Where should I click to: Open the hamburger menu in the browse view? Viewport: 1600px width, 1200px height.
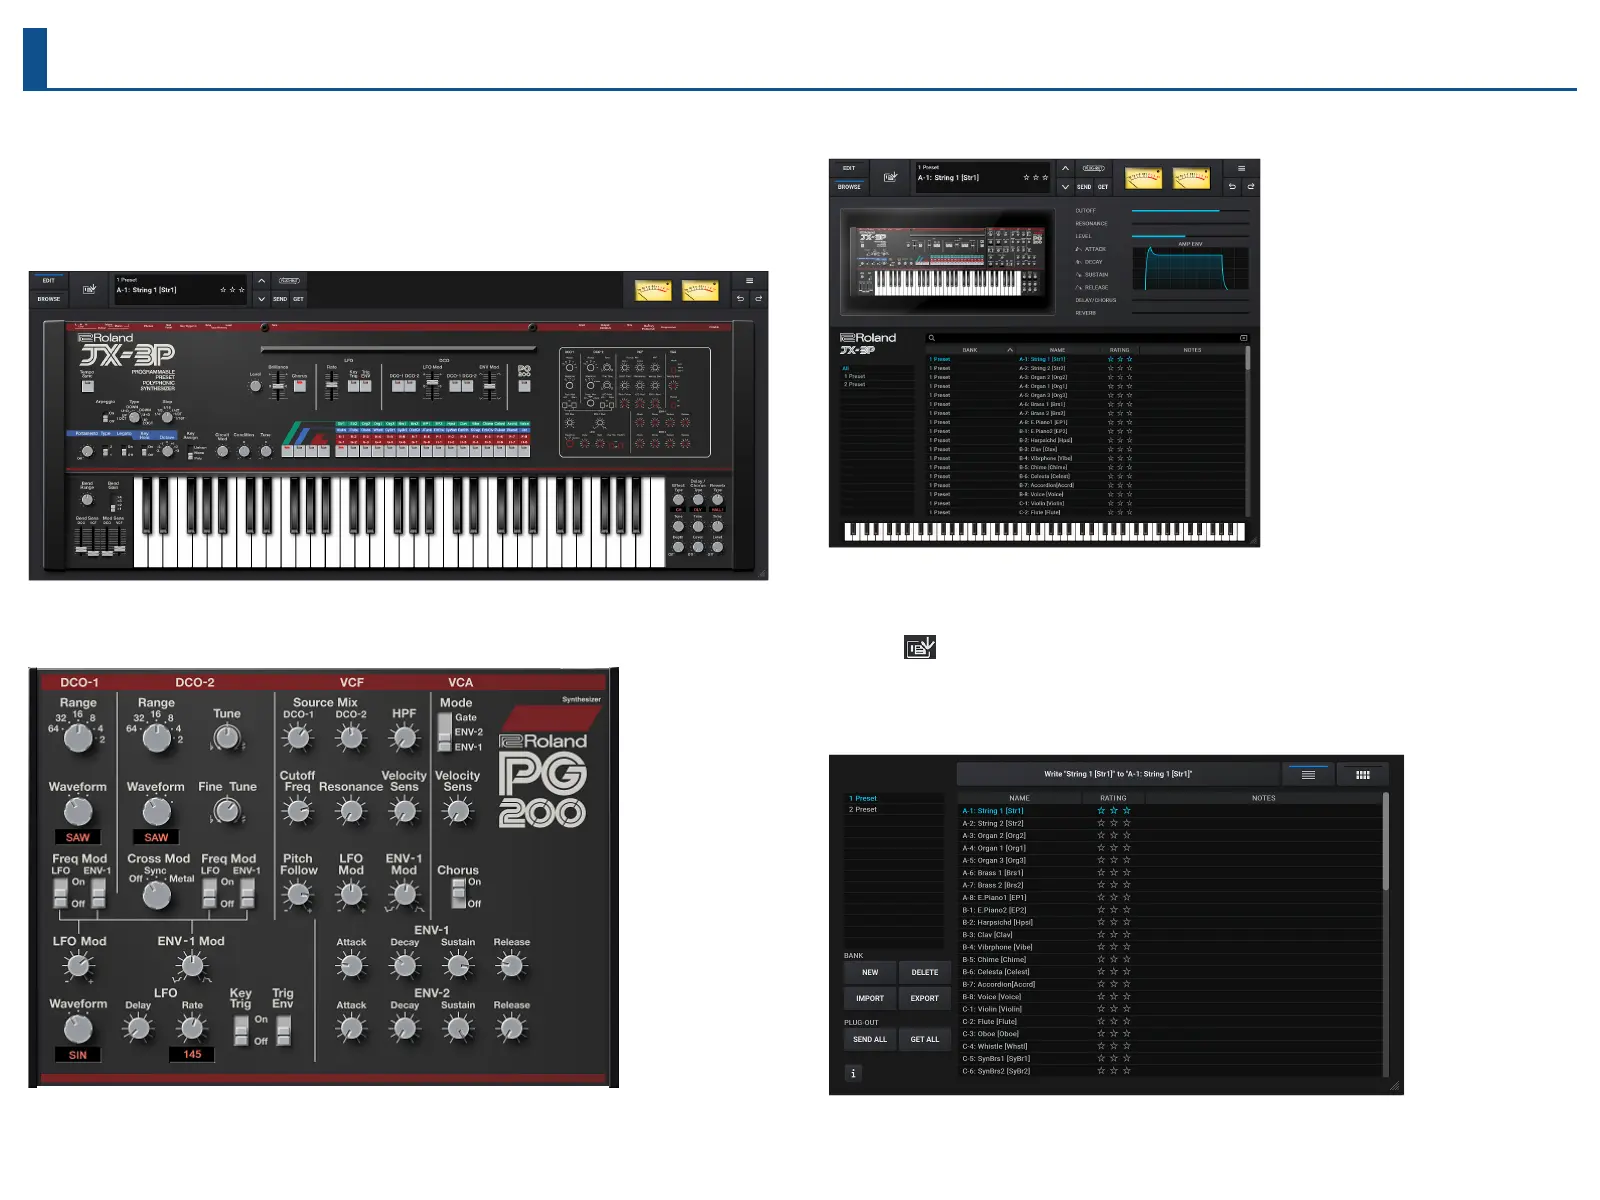pyautogui.click(x=1241, y=169)
